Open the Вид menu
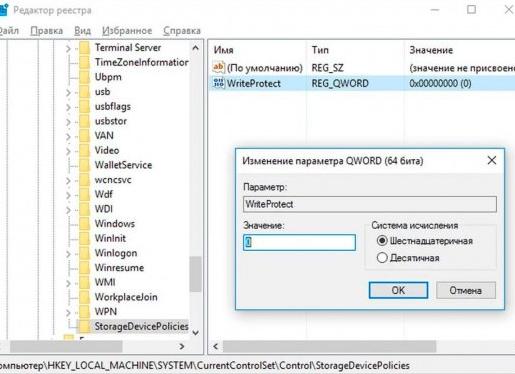 (82, 31)
